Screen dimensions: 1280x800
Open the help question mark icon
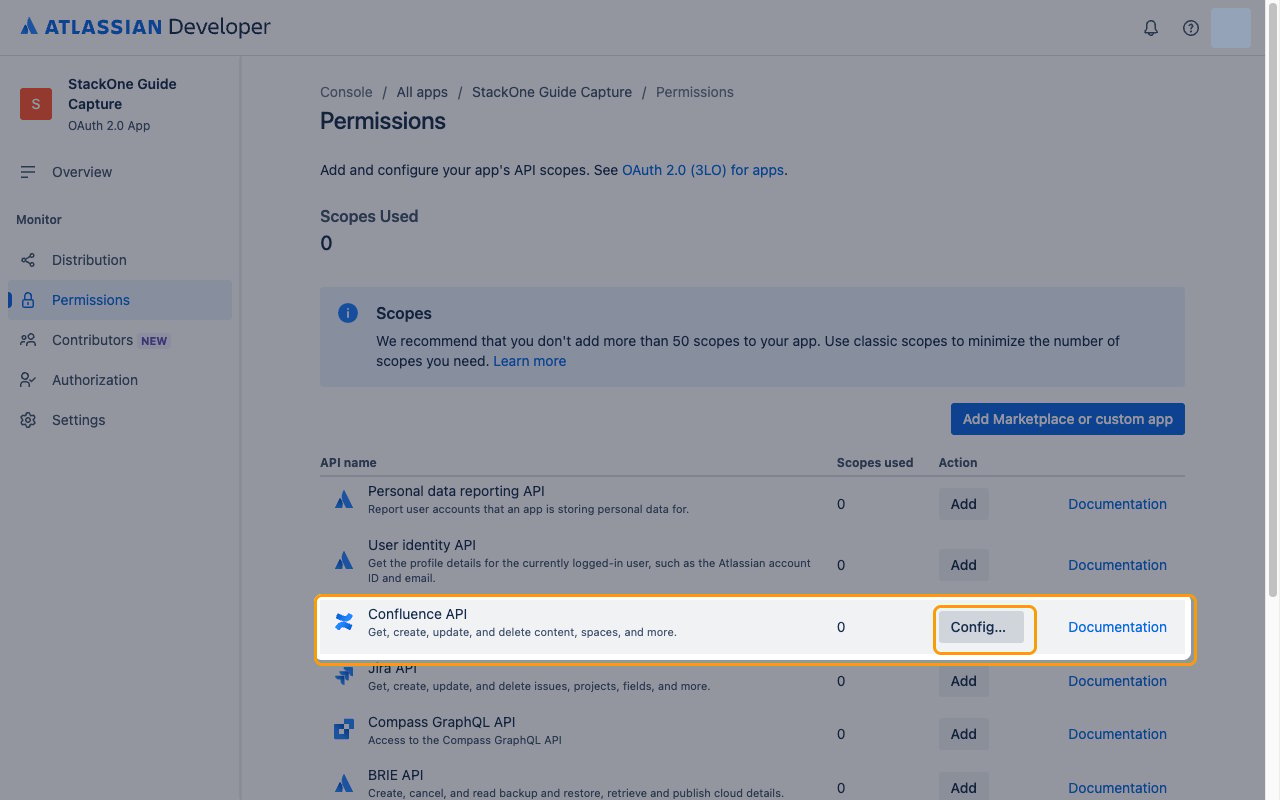[1191, 28]
